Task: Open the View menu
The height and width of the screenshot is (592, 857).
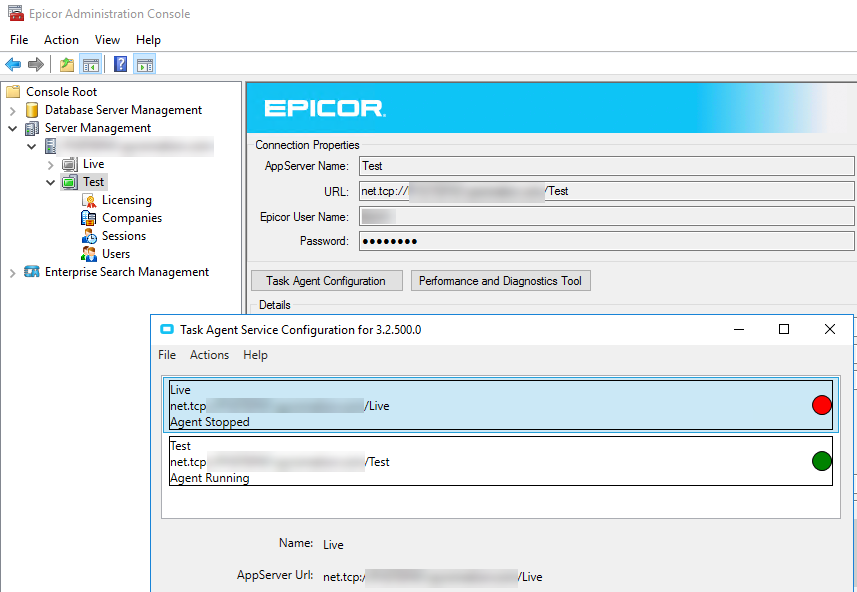Action: tap(107, 40)
